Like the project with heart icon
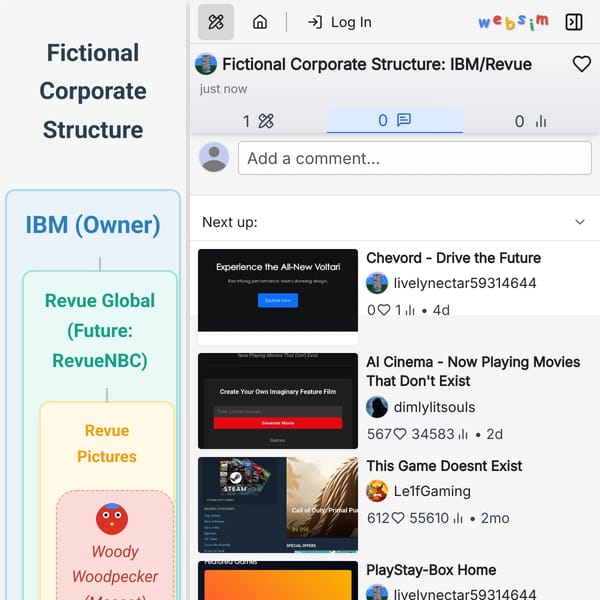 pyautogui.click(x=582, y=64)
